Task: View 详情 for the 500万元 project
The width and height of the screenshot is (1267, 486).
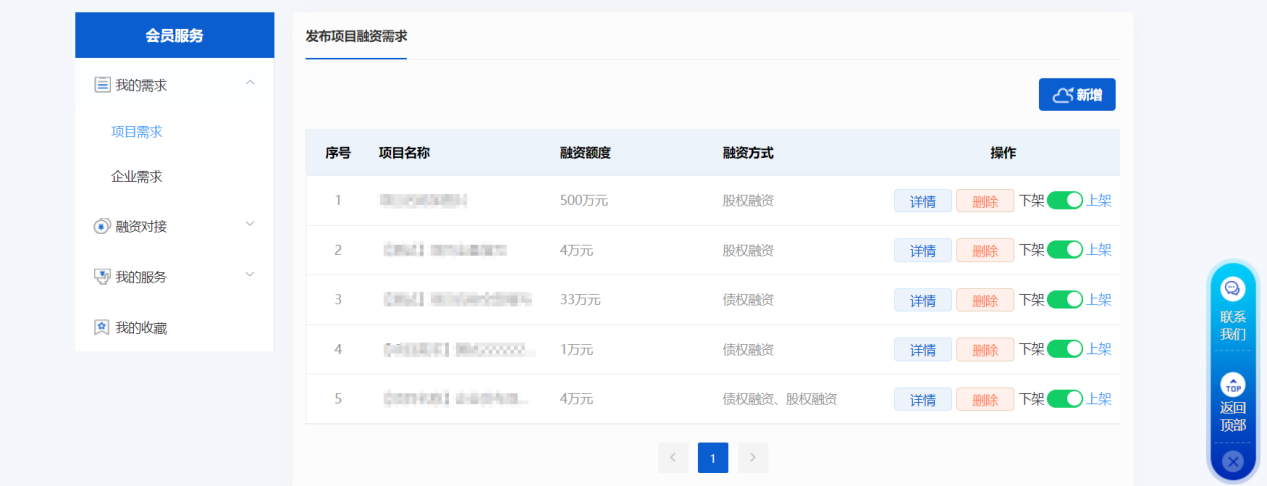Action: (x=922, y=201)
